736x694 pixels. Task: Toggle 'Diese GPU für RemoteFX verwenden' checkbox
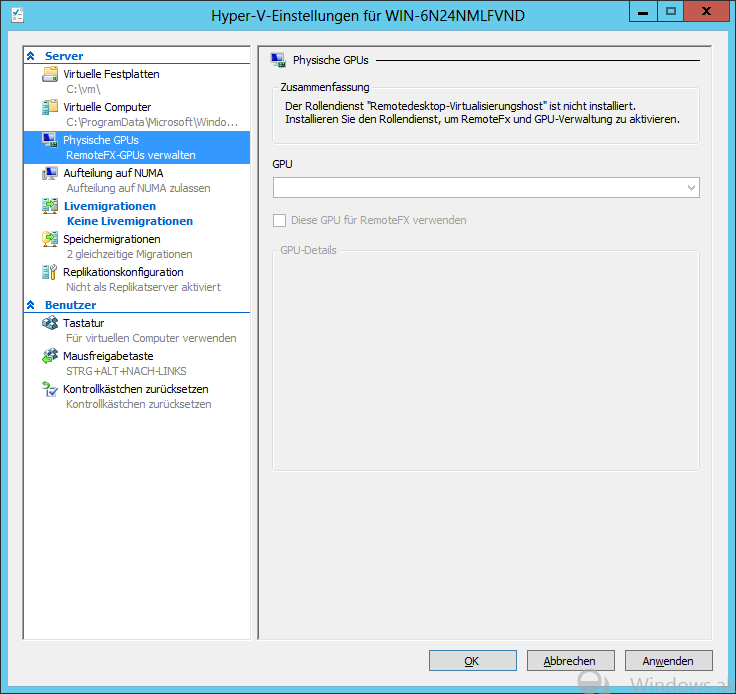(280, 220)
